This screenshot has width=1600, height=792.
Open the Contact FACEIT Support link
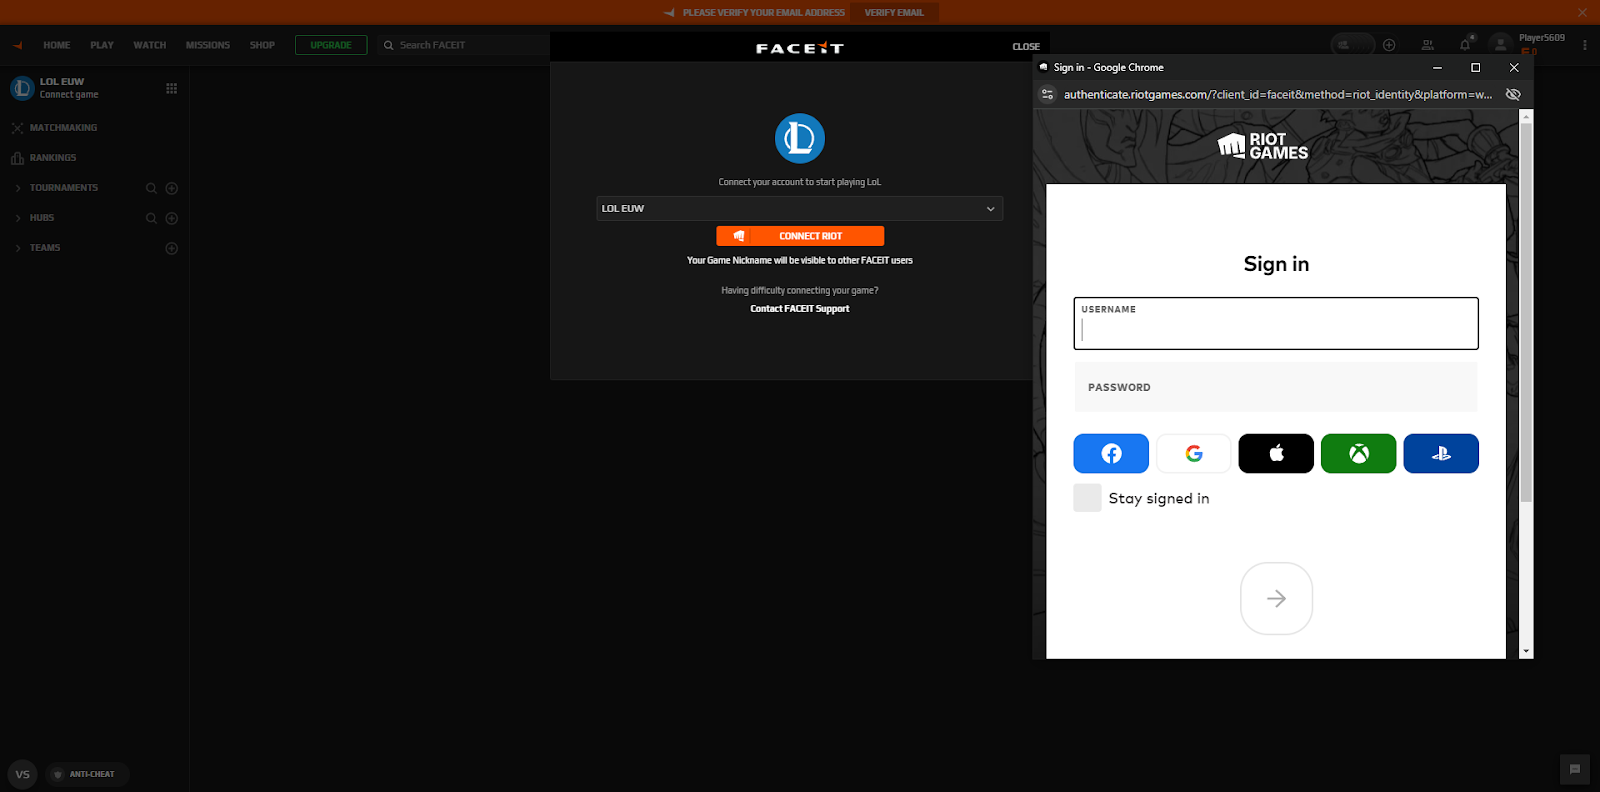800,309
